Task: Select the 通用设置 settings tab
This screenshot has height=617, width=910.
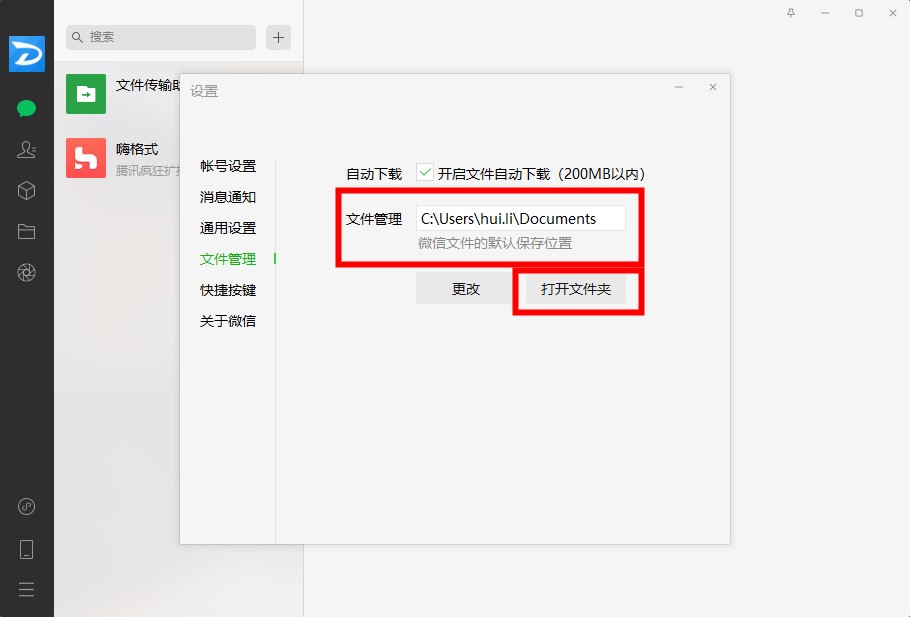Action: (x=228, y=228)
